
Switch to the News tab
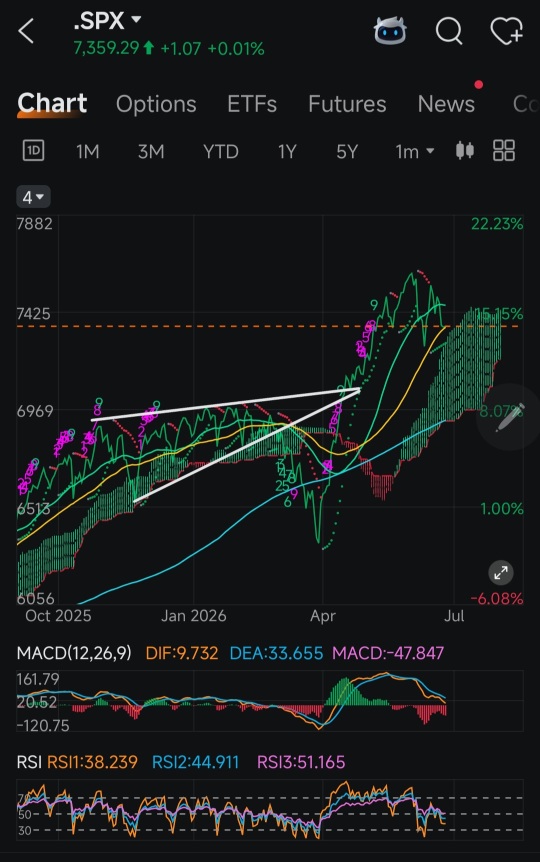click(x=446, y=104)
